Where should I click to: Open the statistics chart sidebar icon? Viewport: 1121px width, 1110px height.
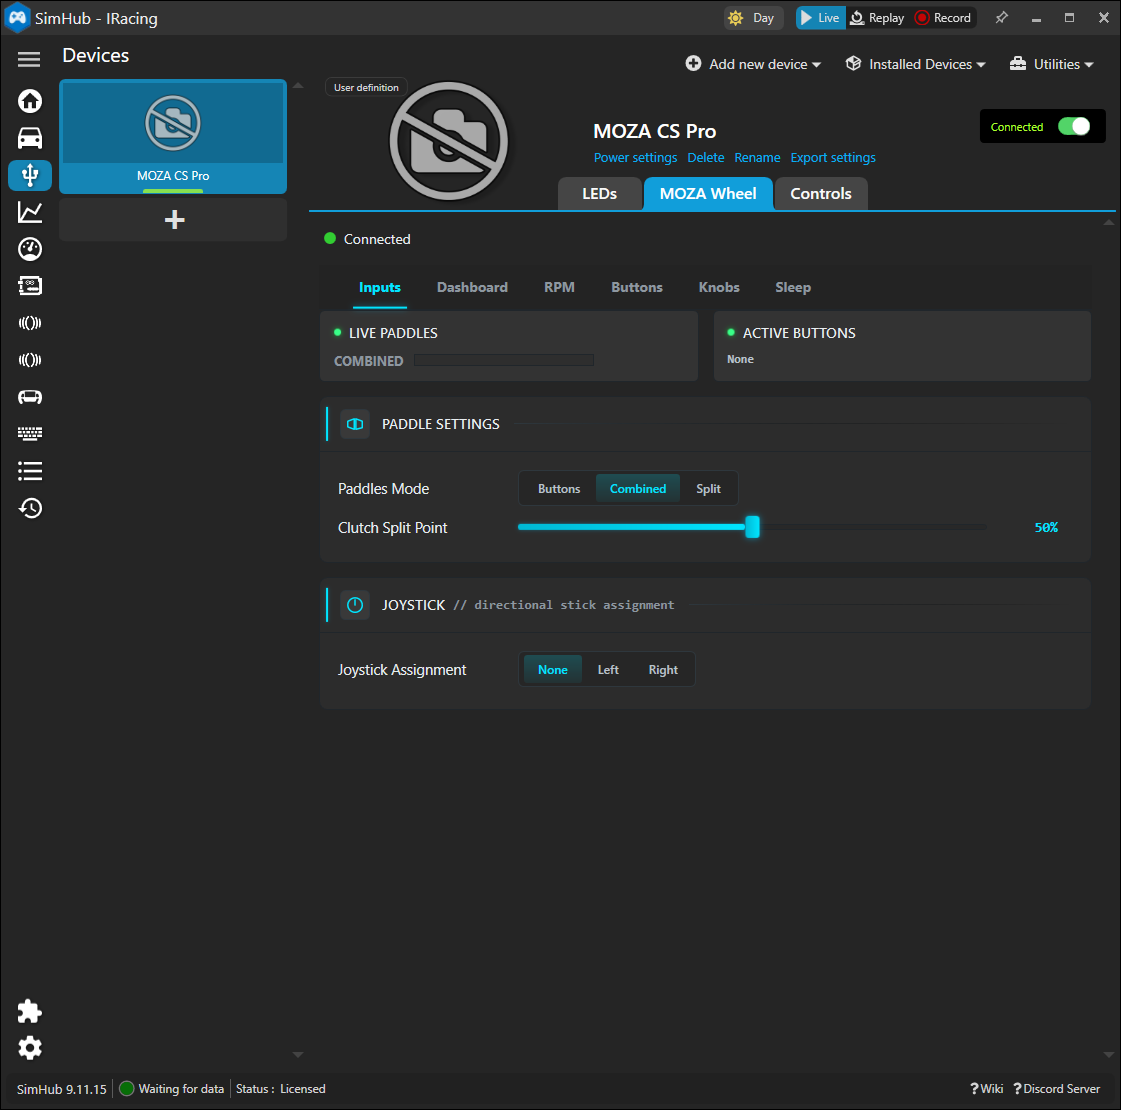pos(30,212)
